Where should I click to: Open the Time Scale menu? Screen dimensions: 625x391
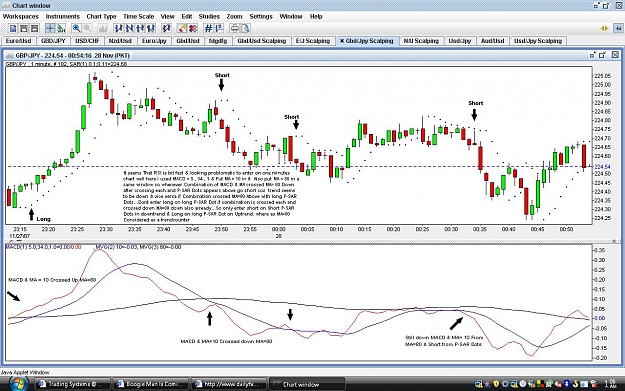click(x=138, y=16)
